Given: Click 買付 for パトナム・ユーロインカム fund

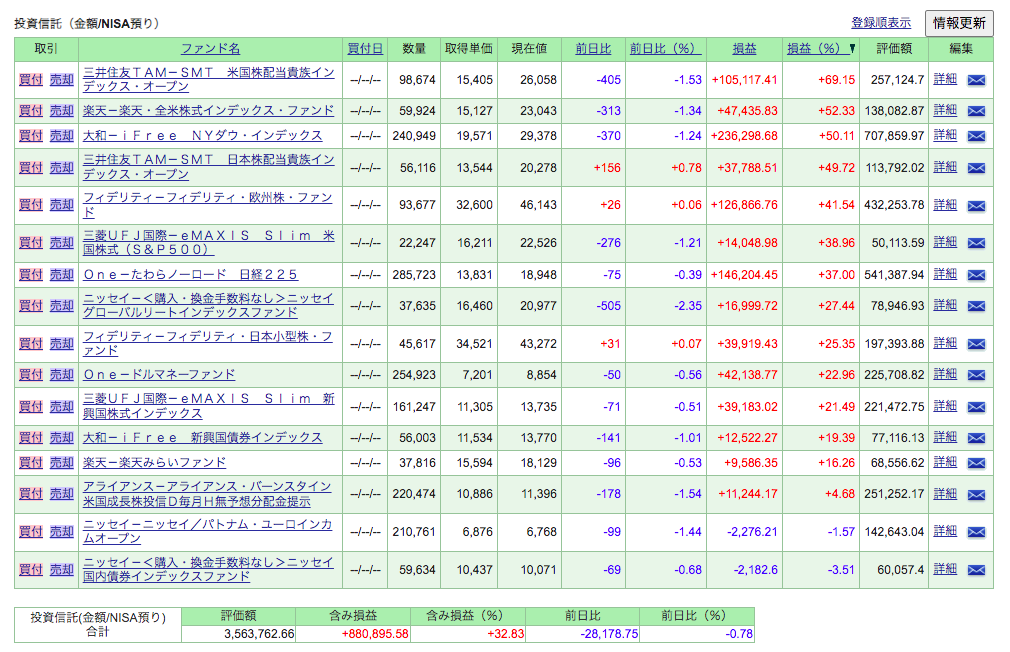Looking at the screenshot, I should pos(30,532).
